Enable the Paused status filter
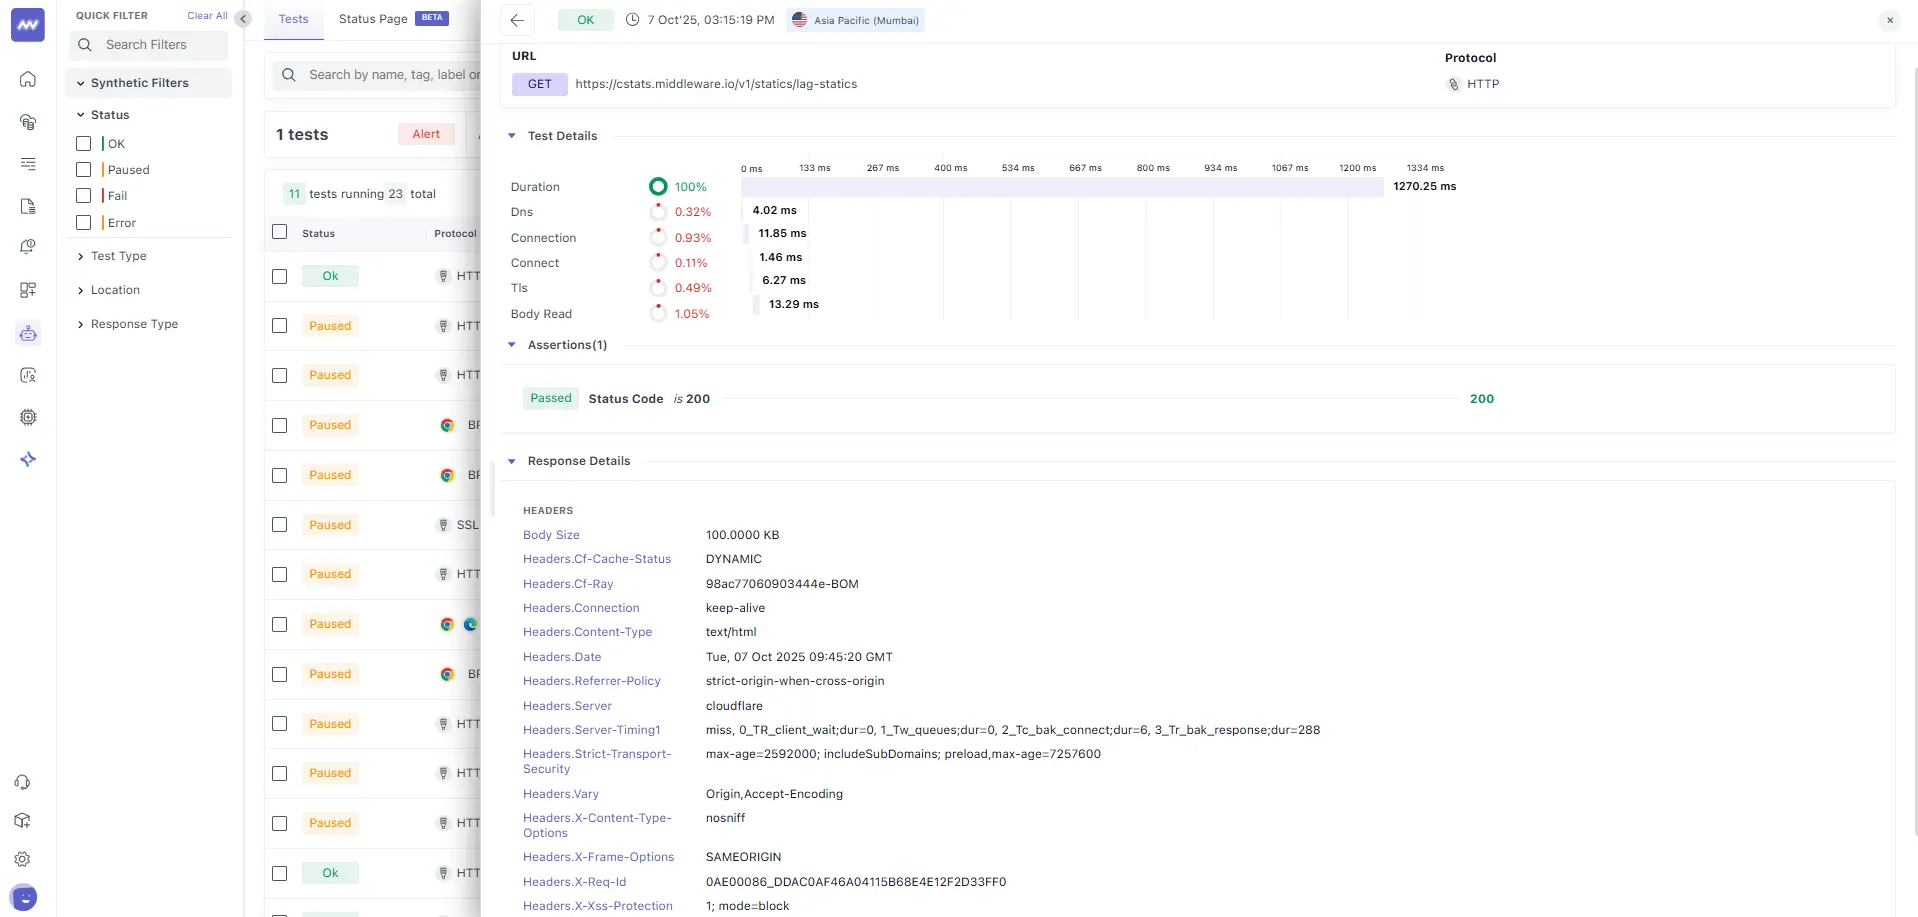 coord(83,169)
